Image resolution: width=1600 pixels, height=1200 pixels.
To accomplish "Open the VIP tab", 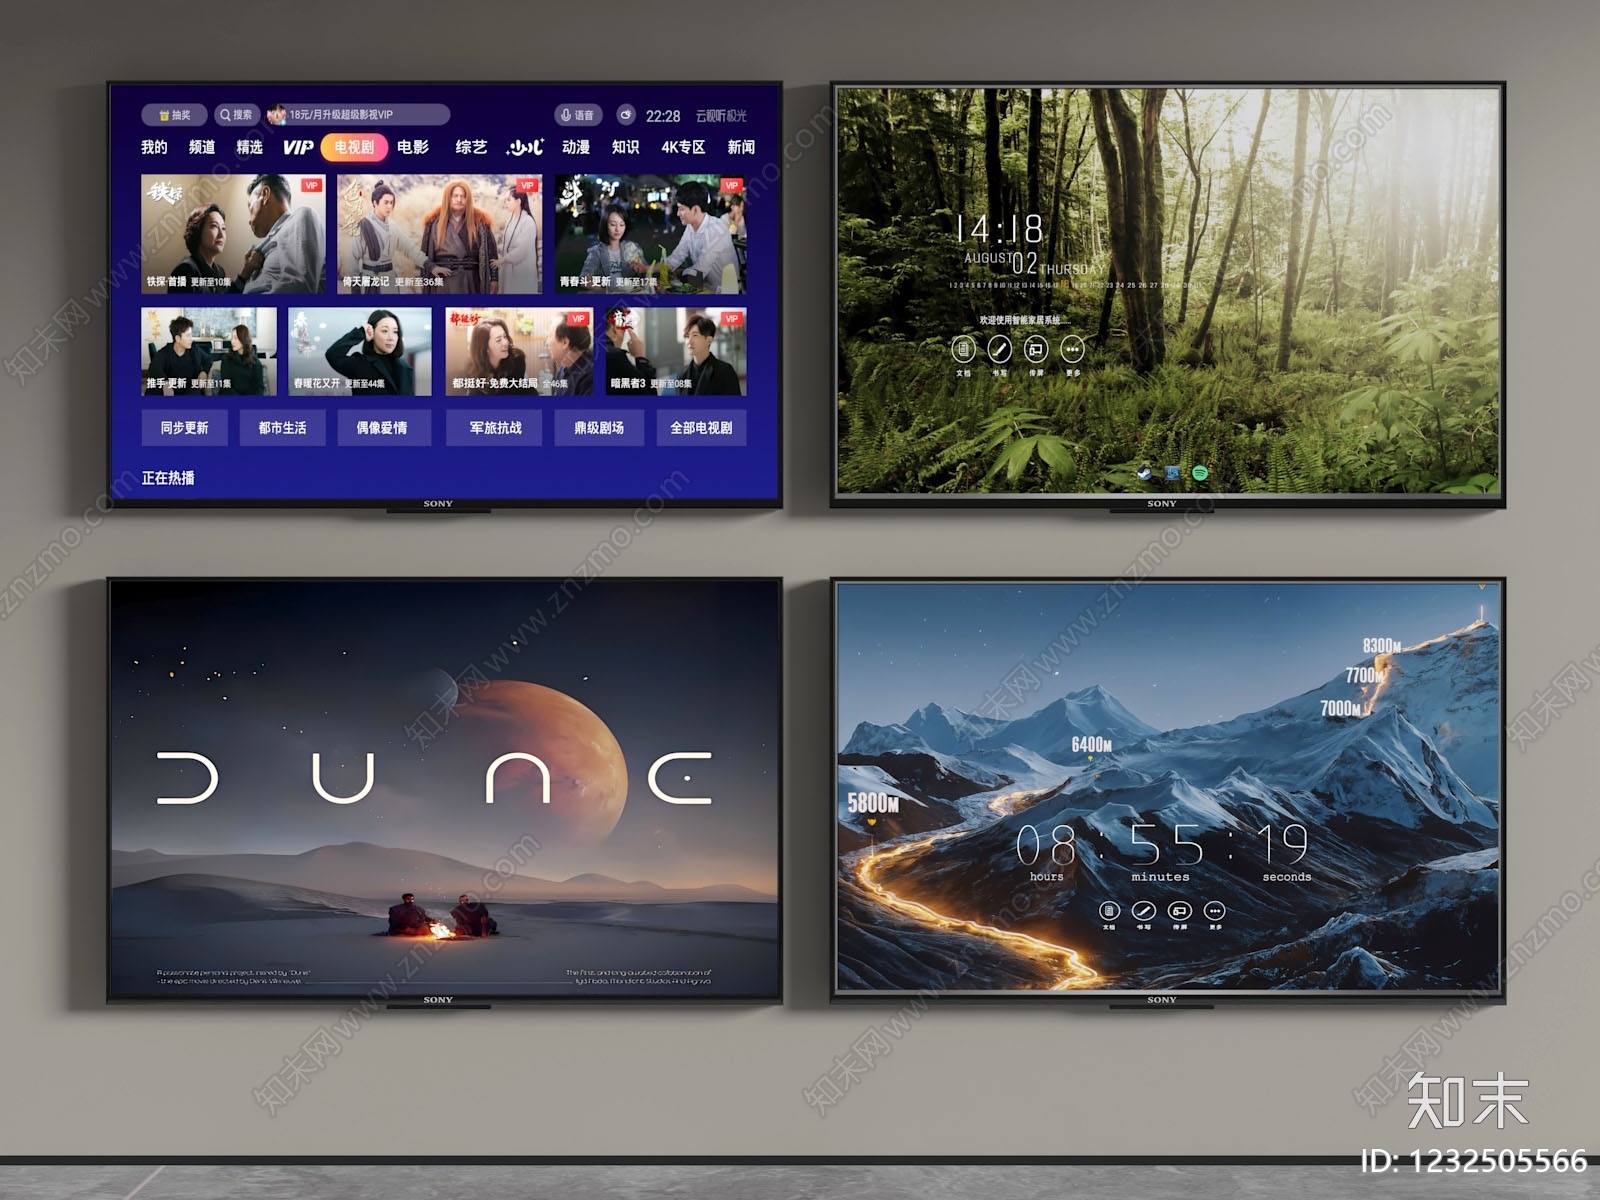I will pos(298,147).
